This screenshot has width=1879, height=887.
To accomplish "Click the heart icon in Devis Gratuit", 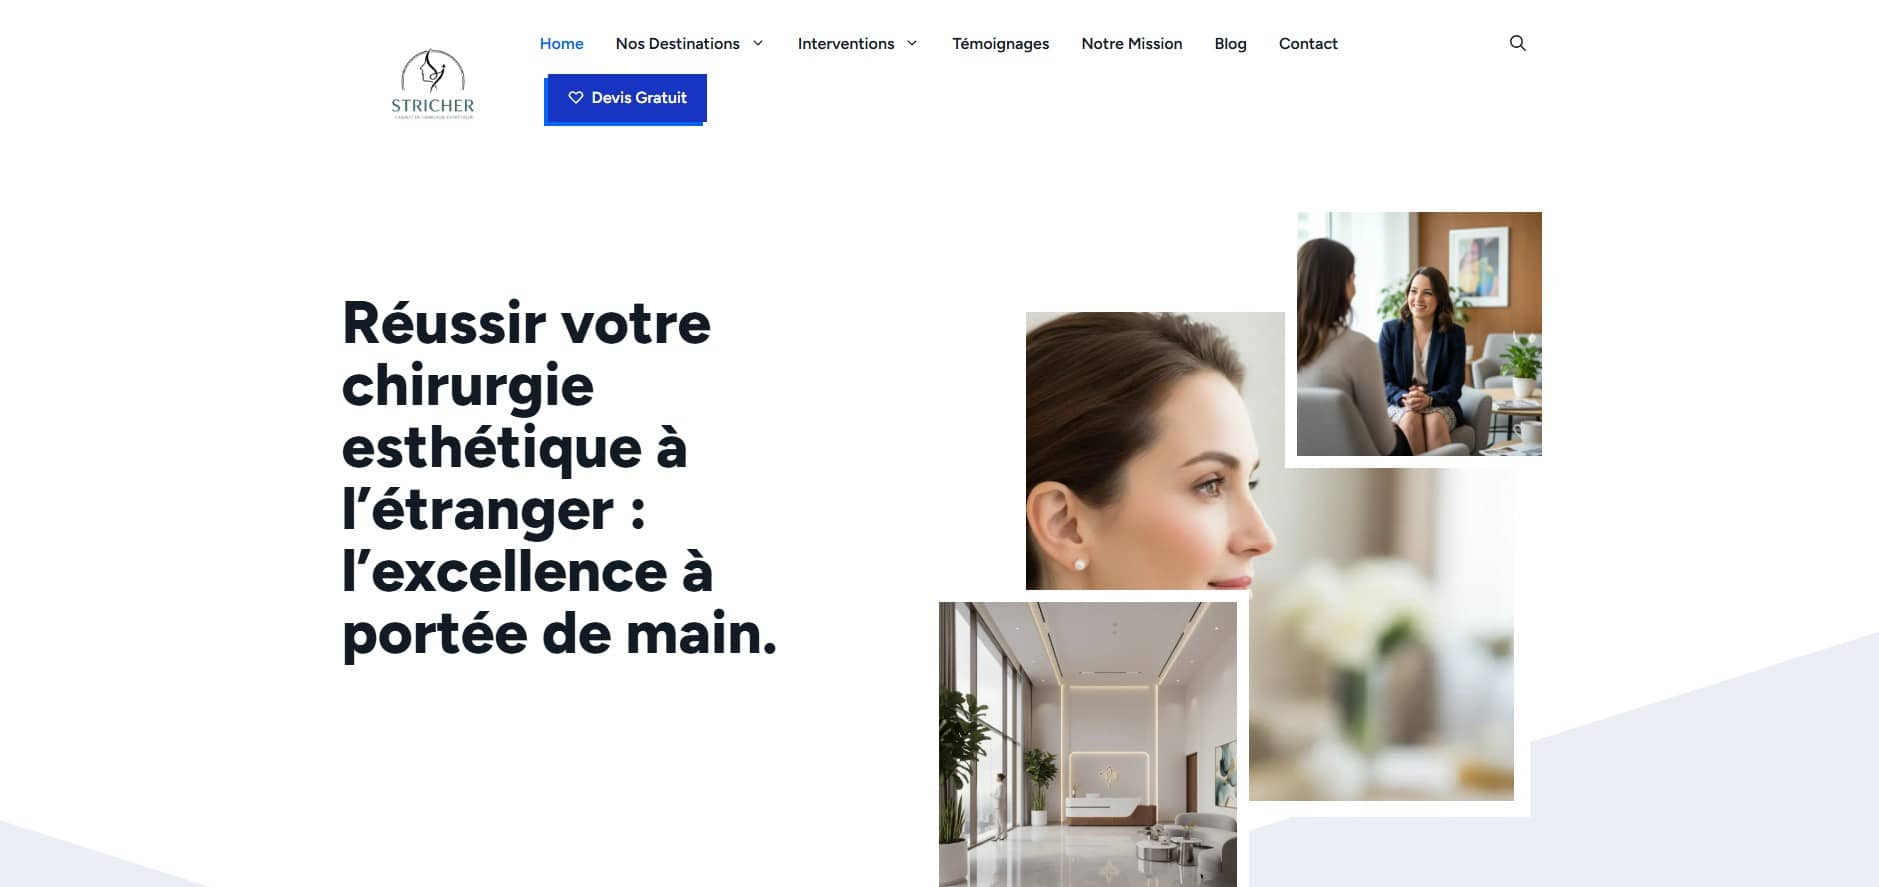I will coord(576,98).
